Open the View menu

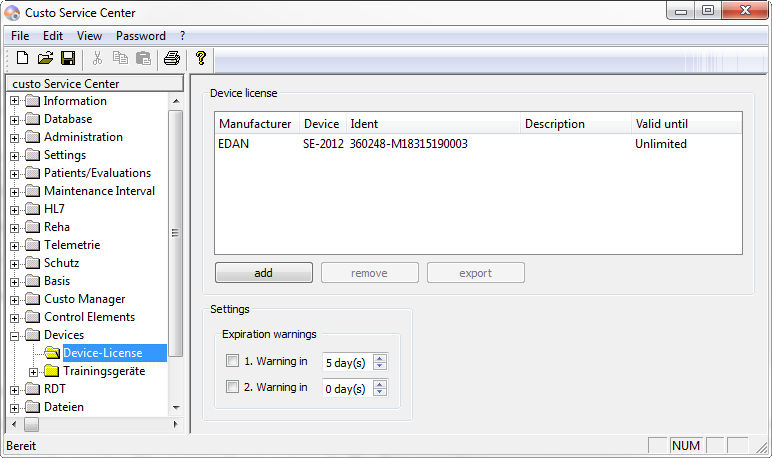tap(89, 36)
